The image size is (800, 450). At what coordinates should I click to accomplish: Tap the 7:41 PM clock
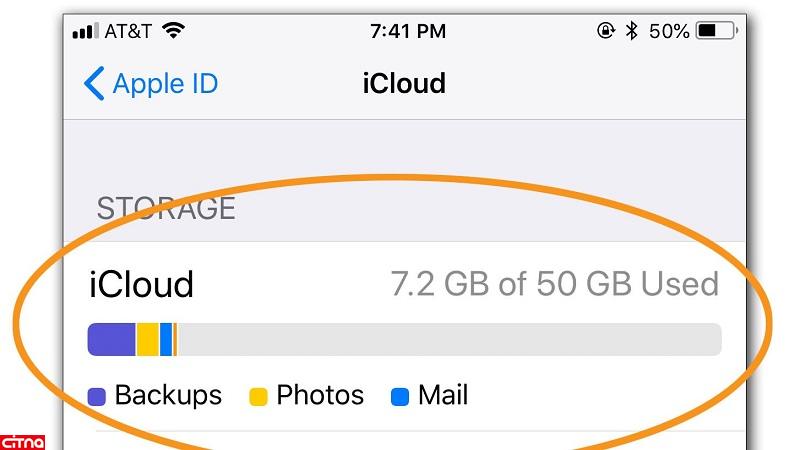(408, 31)
